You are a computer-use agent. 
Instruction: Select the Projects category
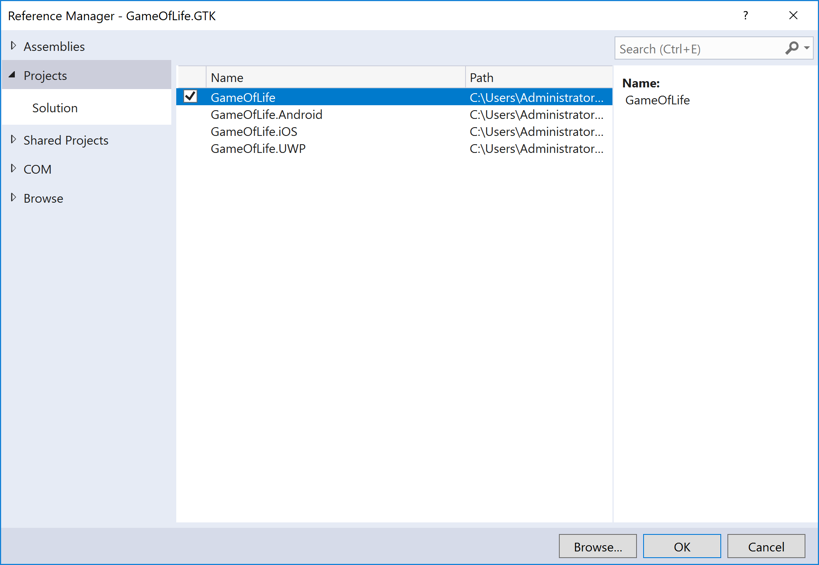point(87,75)
